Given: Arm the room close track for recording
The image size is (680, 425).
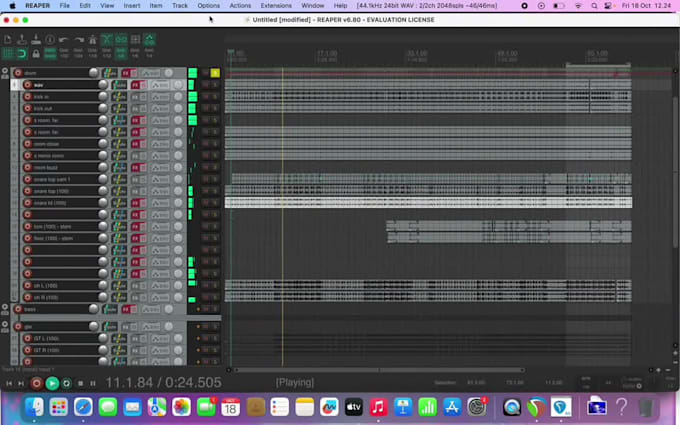Looking at the screenshot, I should point(28,144).
